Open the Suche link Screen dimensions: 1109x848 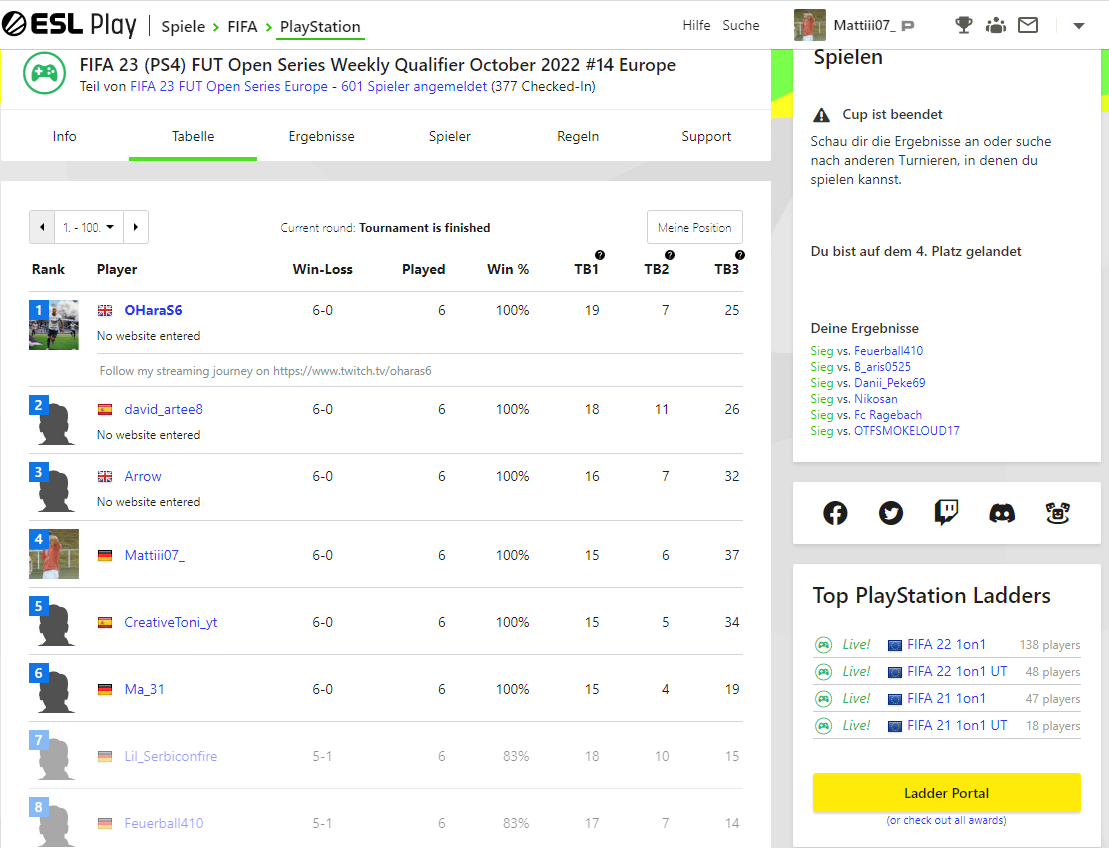[741, 25]
